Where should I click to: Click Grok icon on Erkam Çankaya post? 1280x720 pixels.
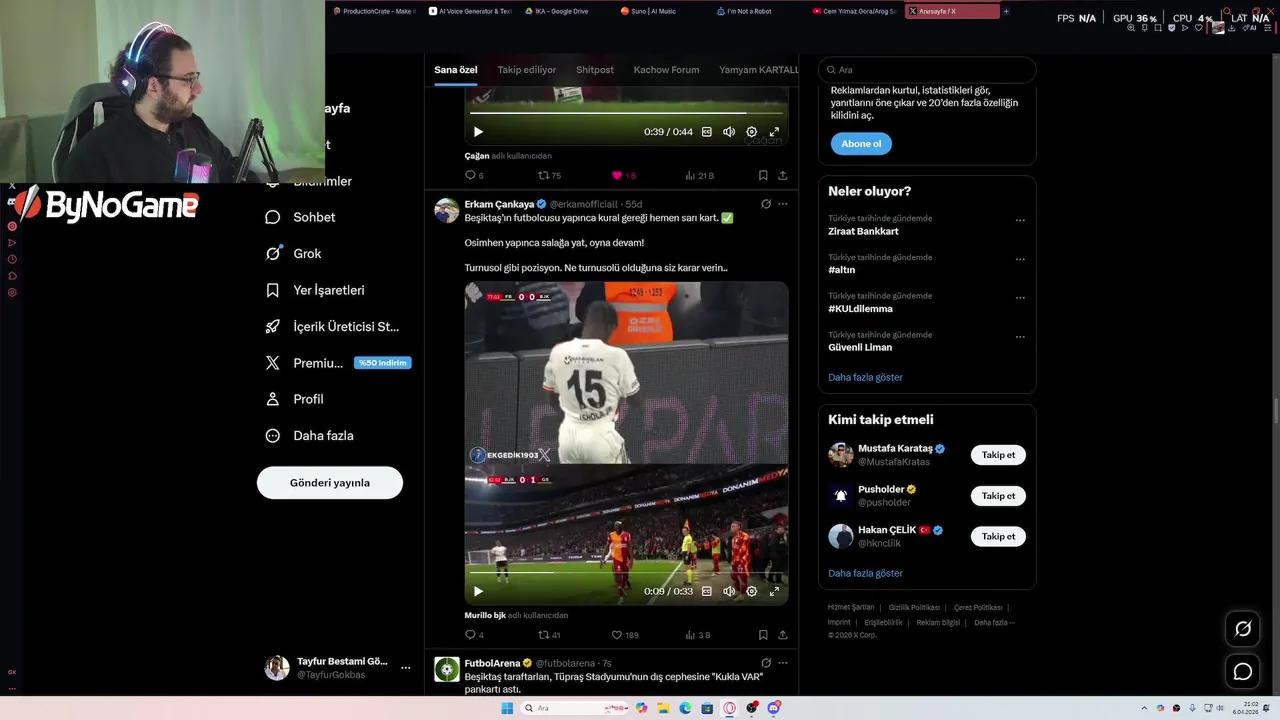[x=766, y=204]
